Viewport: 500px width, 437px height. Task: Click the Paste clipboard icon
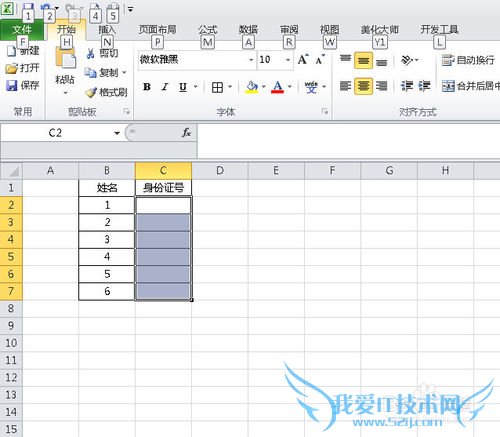[65, 59]
